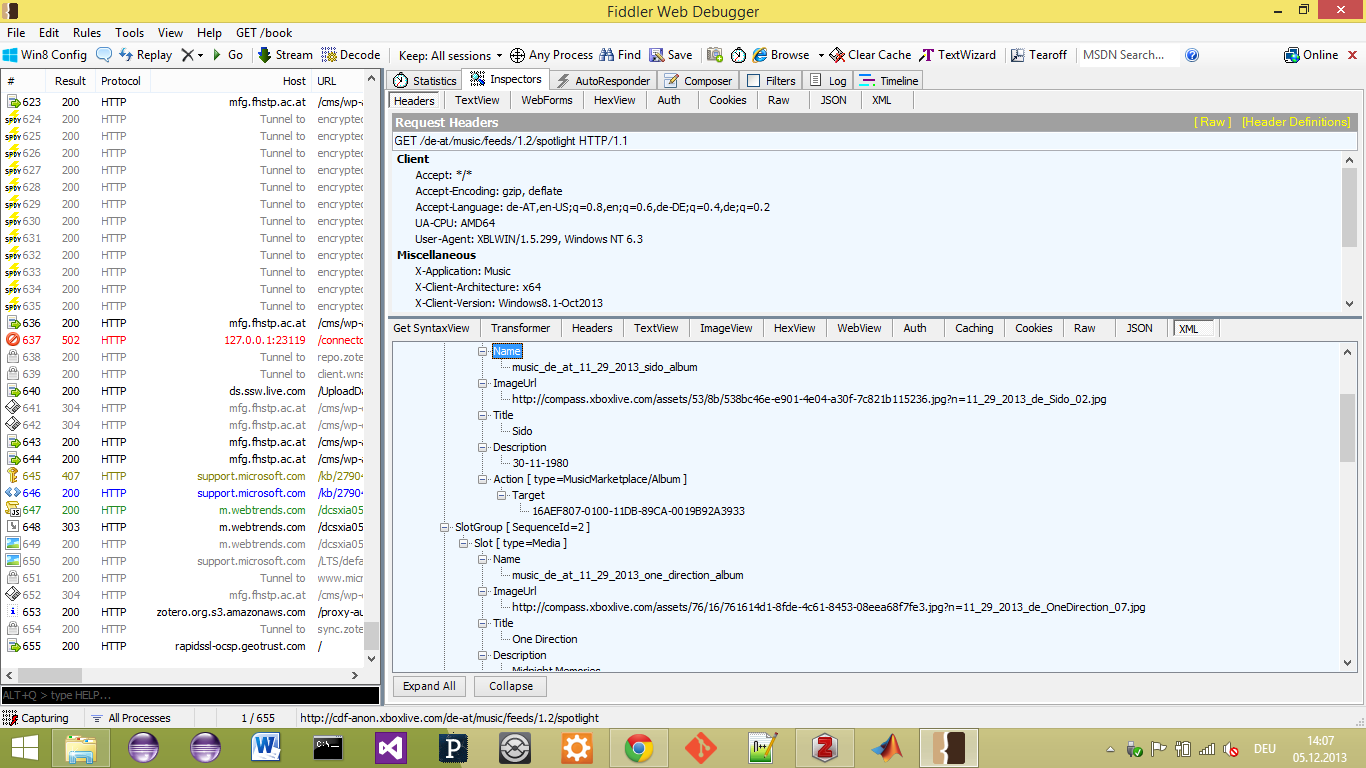This screenshot has height=768, width=1366.
Task: Click the camera screenshot icon
Action: 715,55
